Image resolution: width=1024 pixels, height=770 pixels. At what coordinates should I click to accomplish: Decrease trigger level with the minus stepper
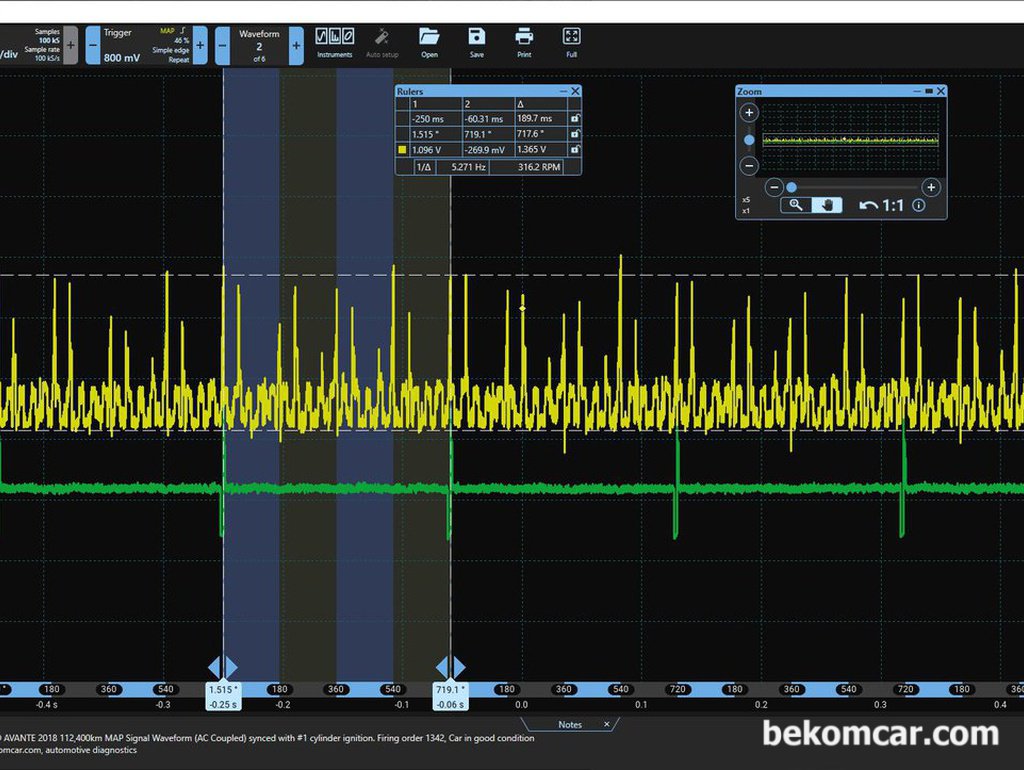(93, 45)
